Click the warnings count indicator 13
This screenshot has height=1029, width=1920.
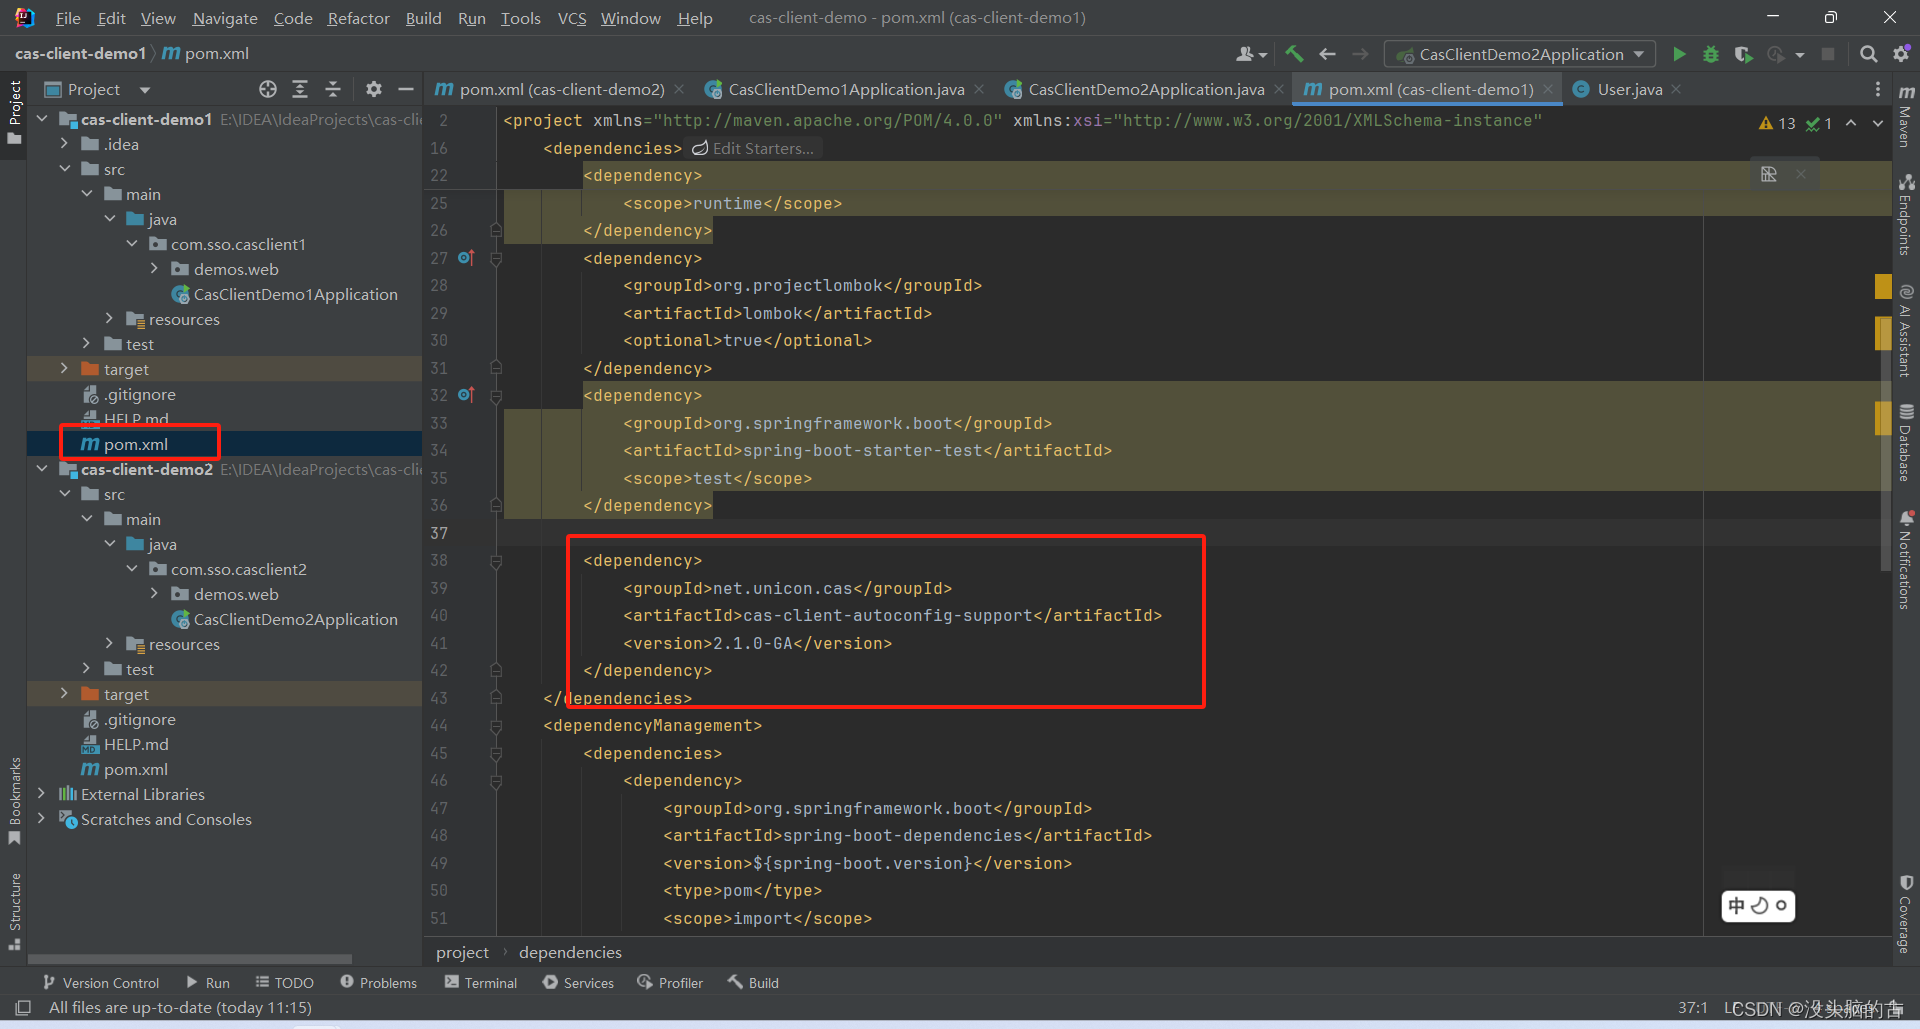(1777, 123)
